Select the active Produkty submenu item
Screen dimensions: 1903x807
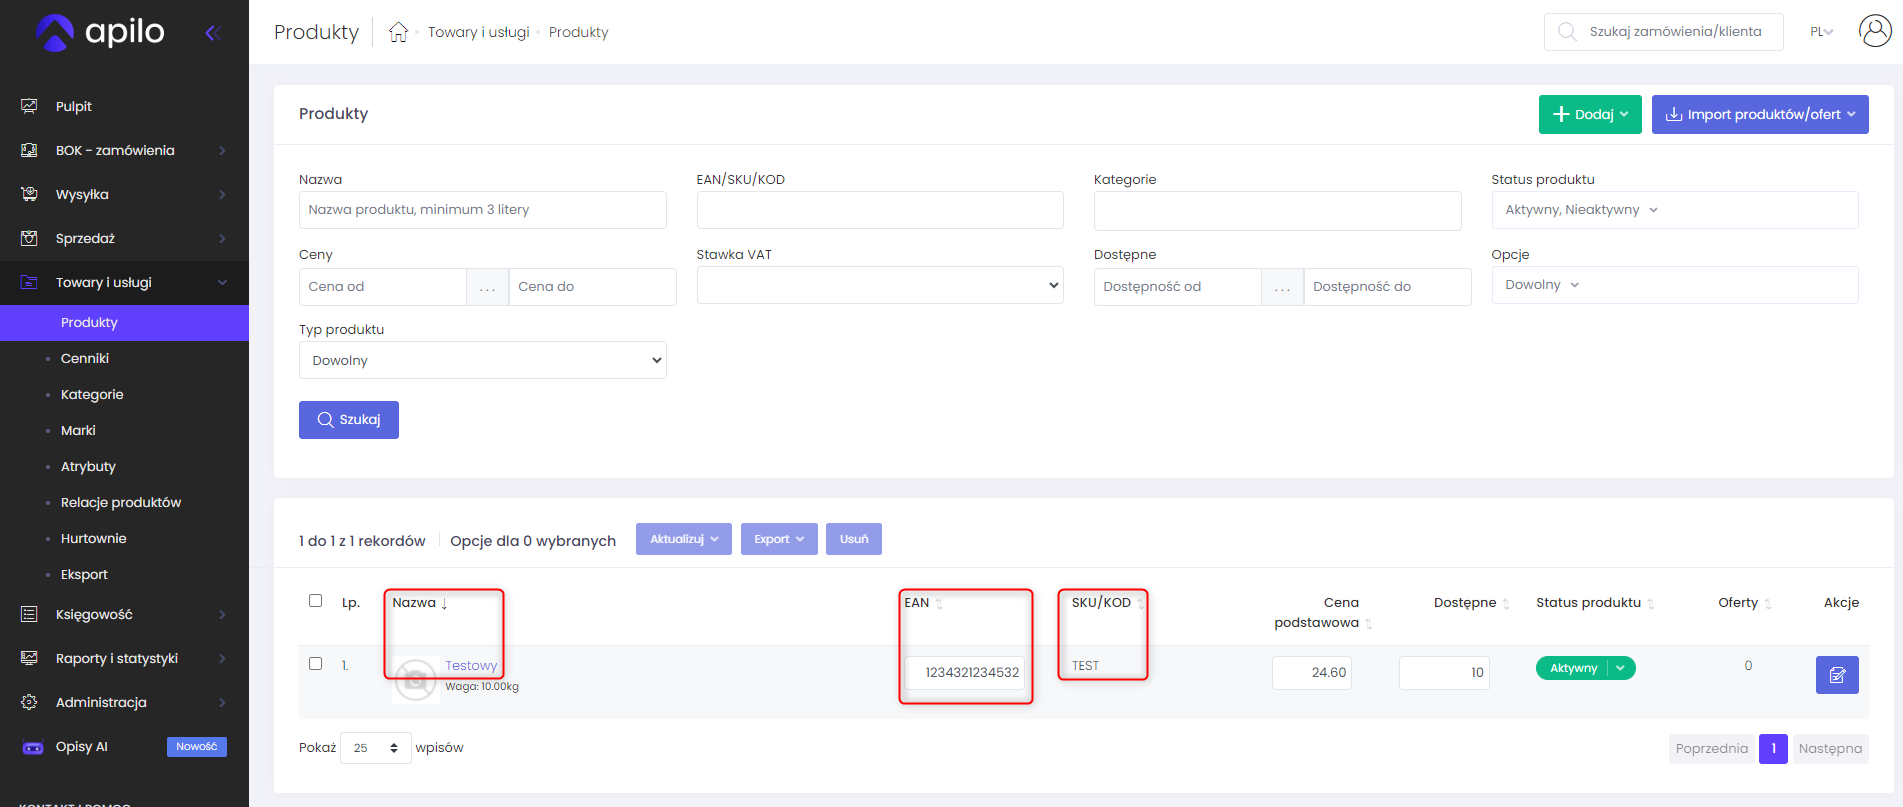tap(124, 322)
